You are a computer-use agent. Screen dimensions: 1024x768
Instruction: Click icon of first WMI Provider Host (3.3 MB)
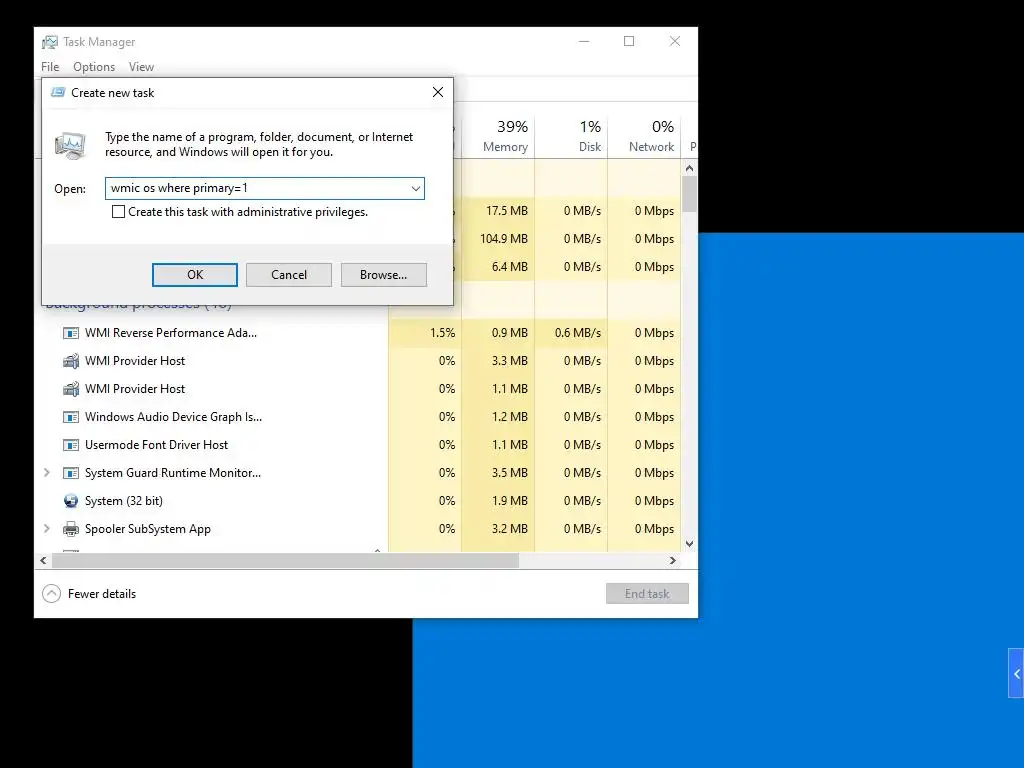[x=71, y=361]
